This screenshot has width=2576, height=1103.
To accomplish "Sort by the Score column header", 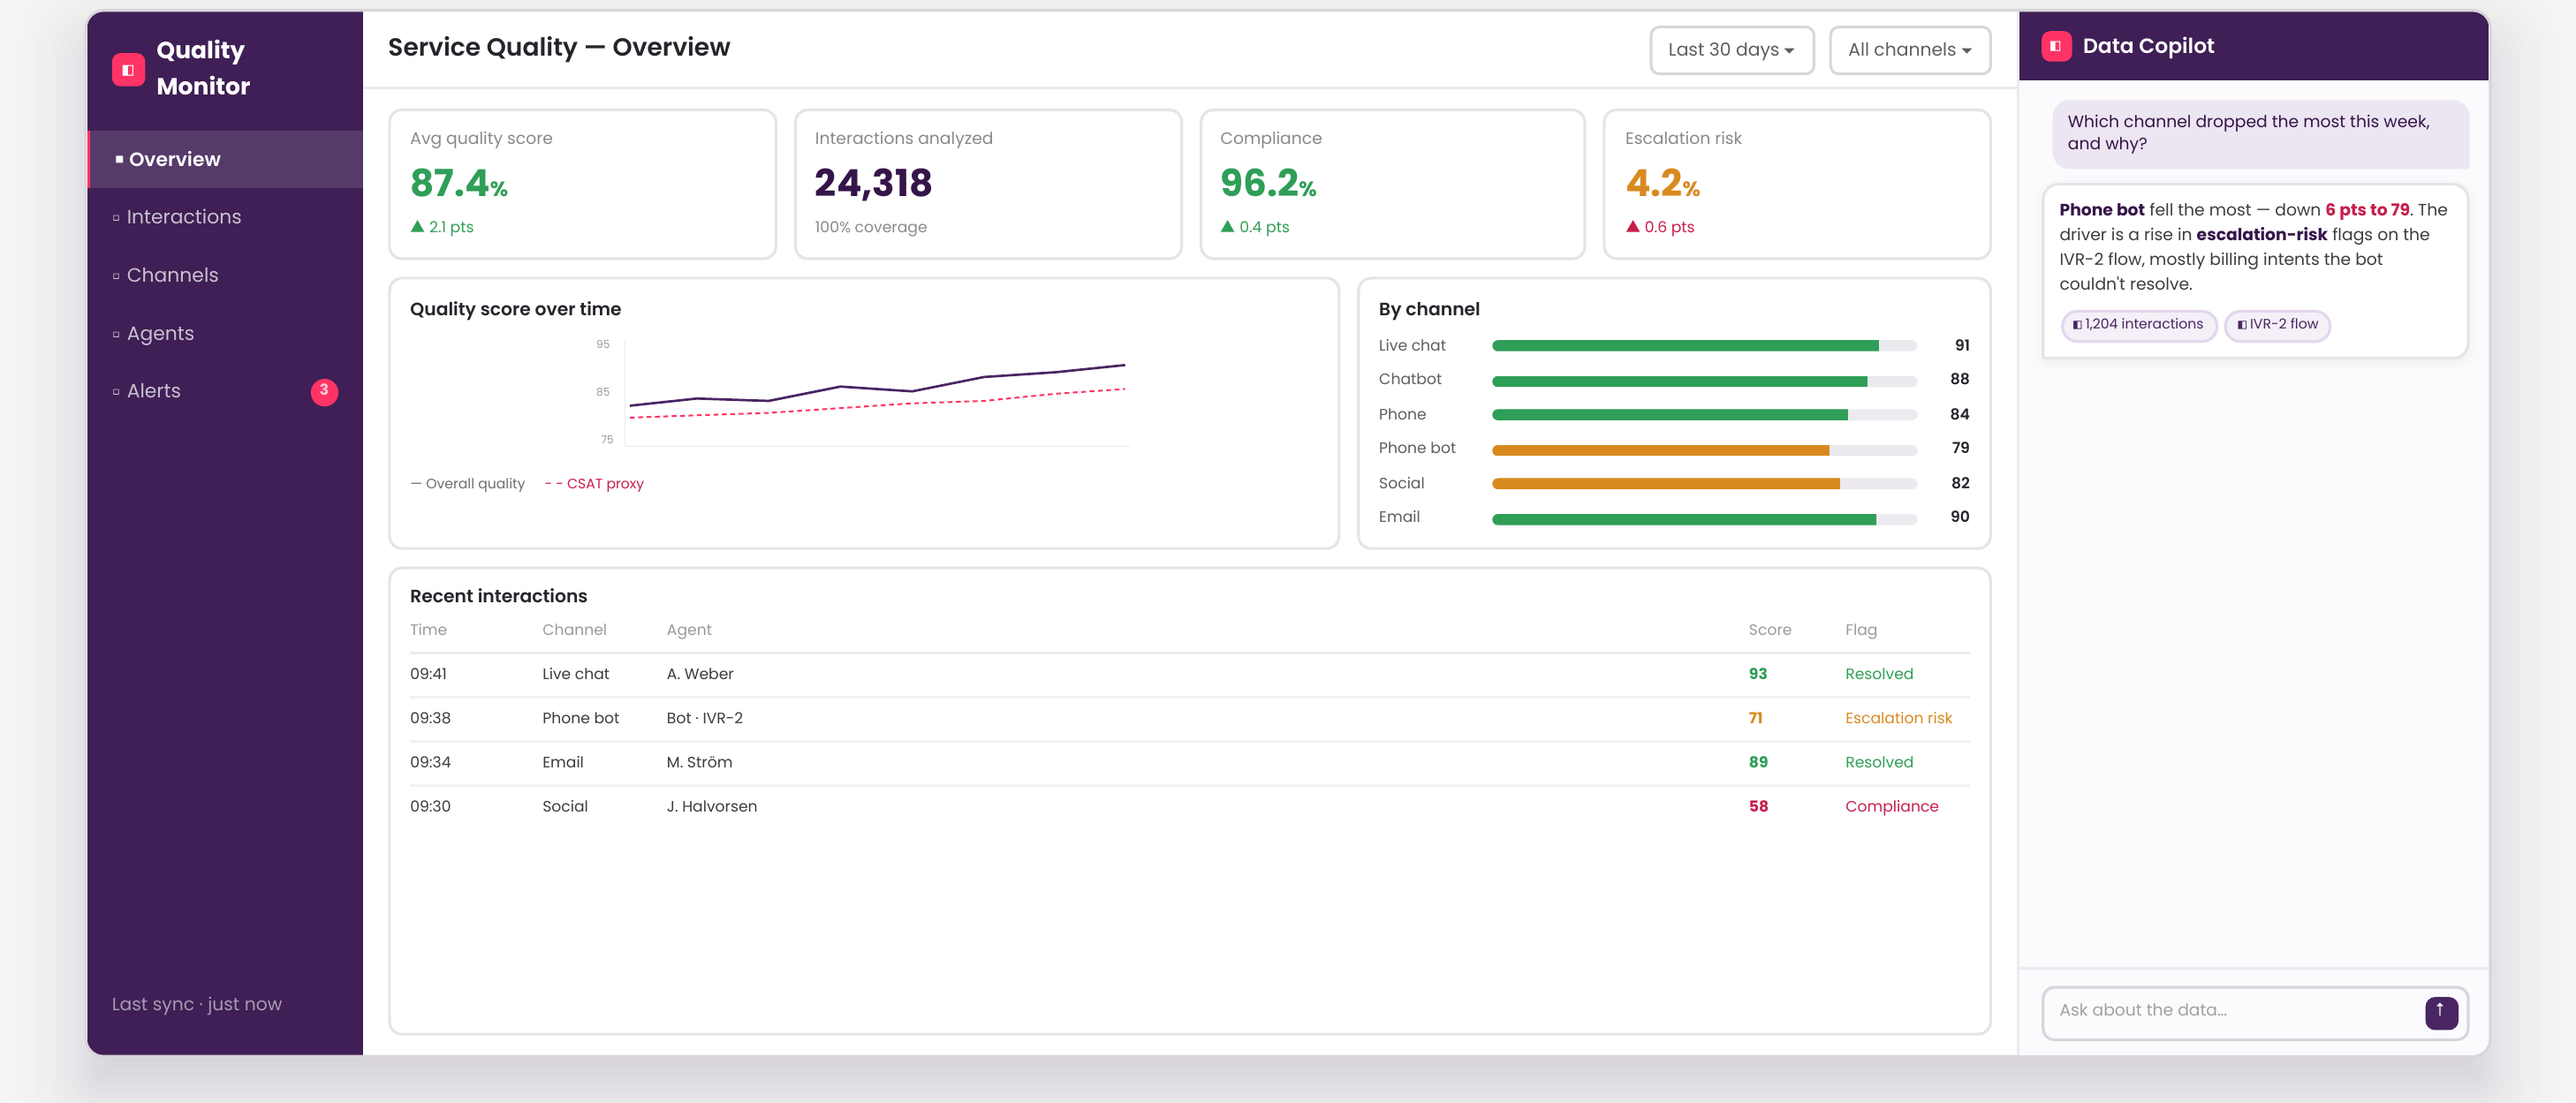I will (1769, 630).
